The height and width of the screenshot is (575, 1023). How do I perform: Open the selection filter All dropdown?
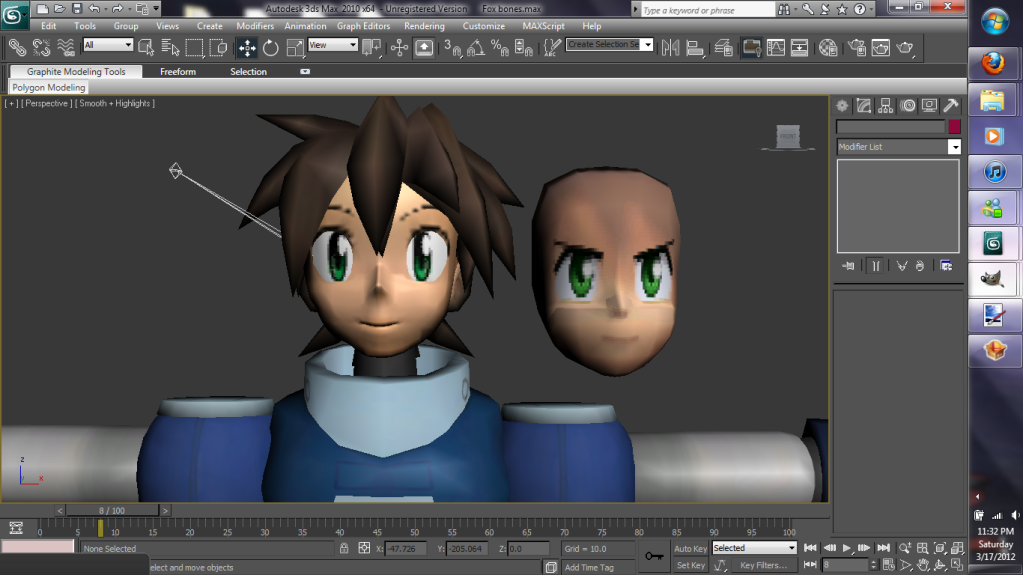(x=108, y=44)
